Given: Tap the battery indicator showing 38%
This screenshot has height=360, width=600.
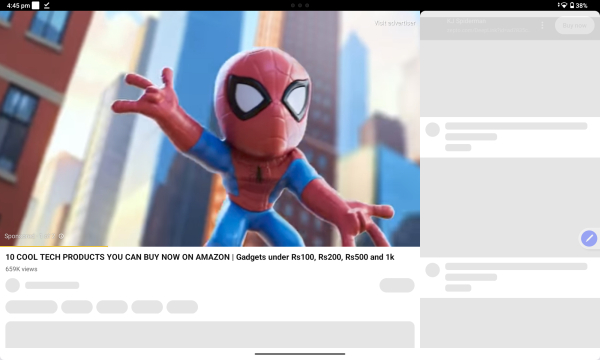Looking at the screenshot, I should (x=579, y=5).
